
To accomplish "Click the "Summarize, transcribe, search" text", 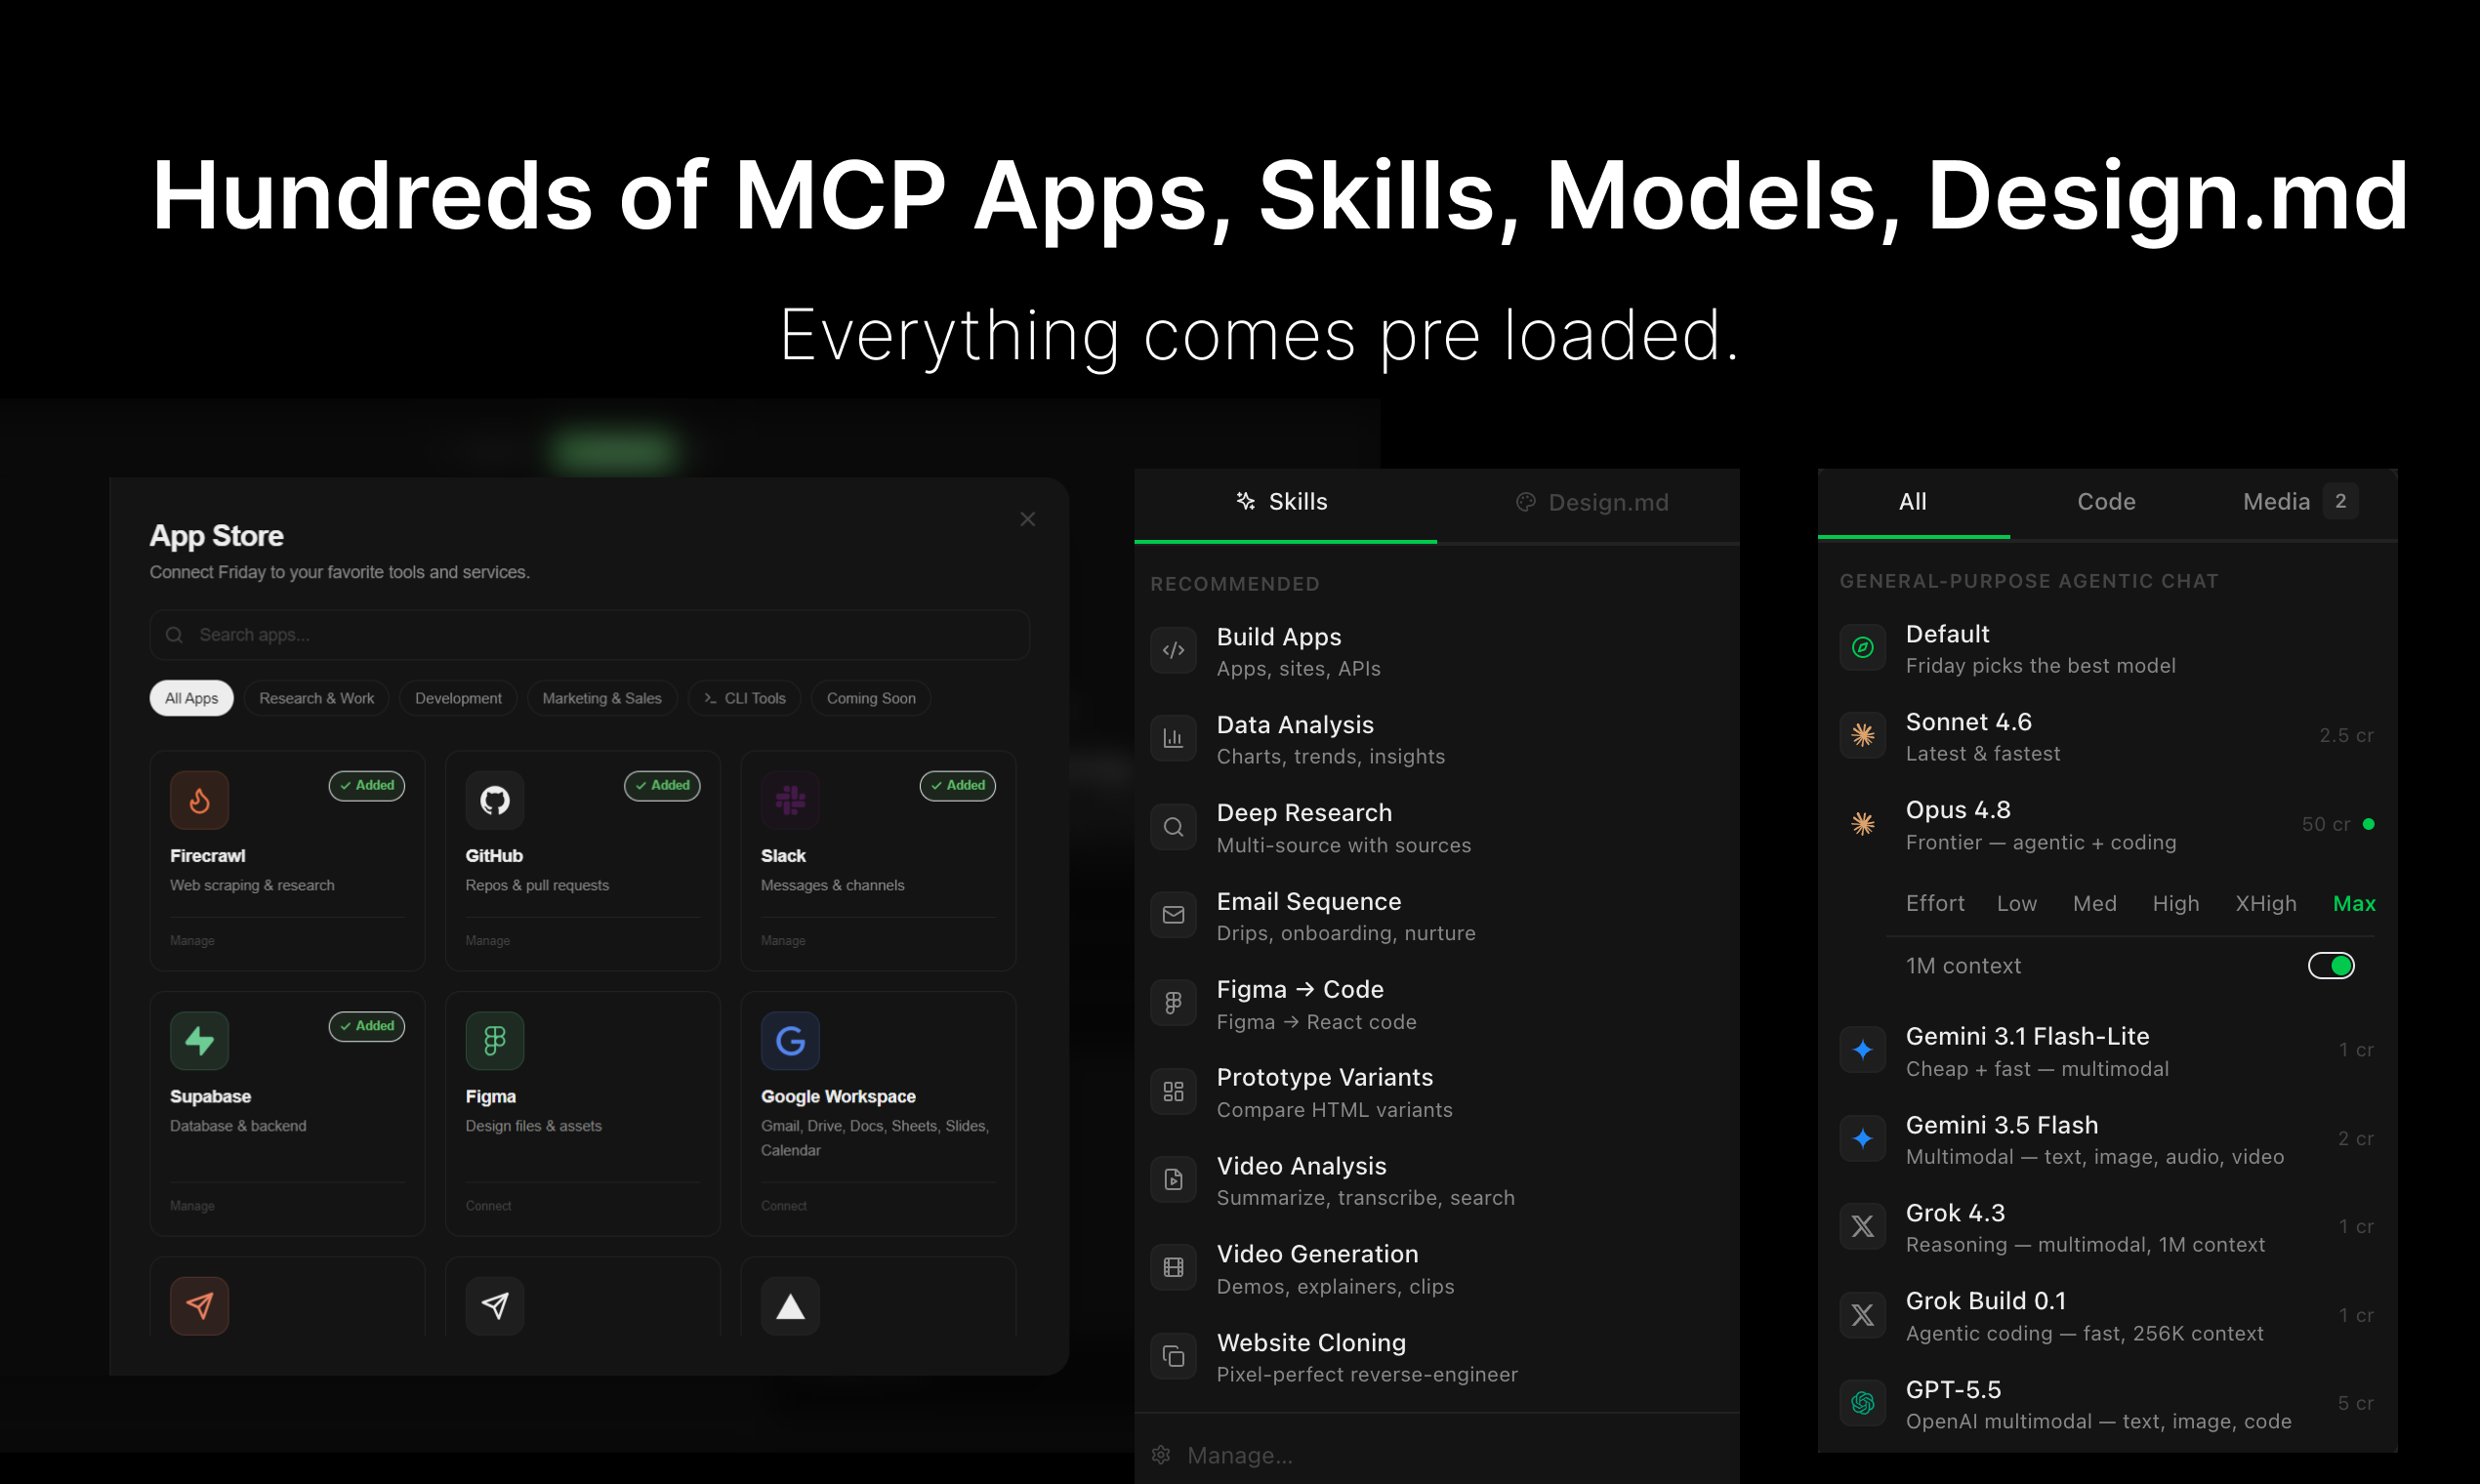I will 1366,1198.
